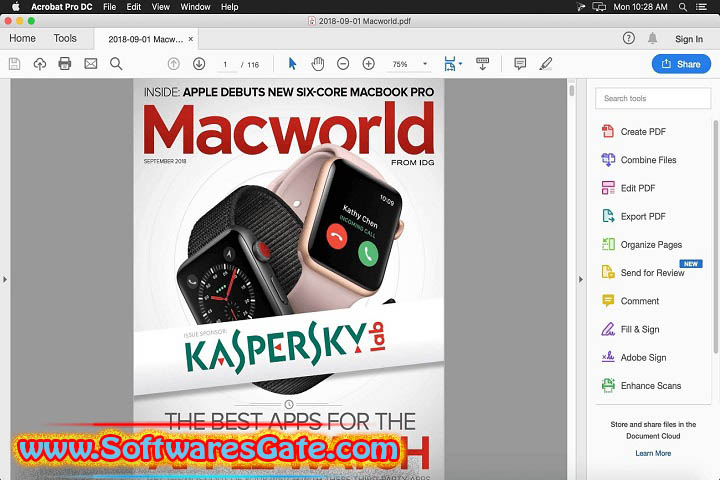Screen dimensions: 720x480
Task: Click the Search tools input field
Action: click(x=653, y=98)
